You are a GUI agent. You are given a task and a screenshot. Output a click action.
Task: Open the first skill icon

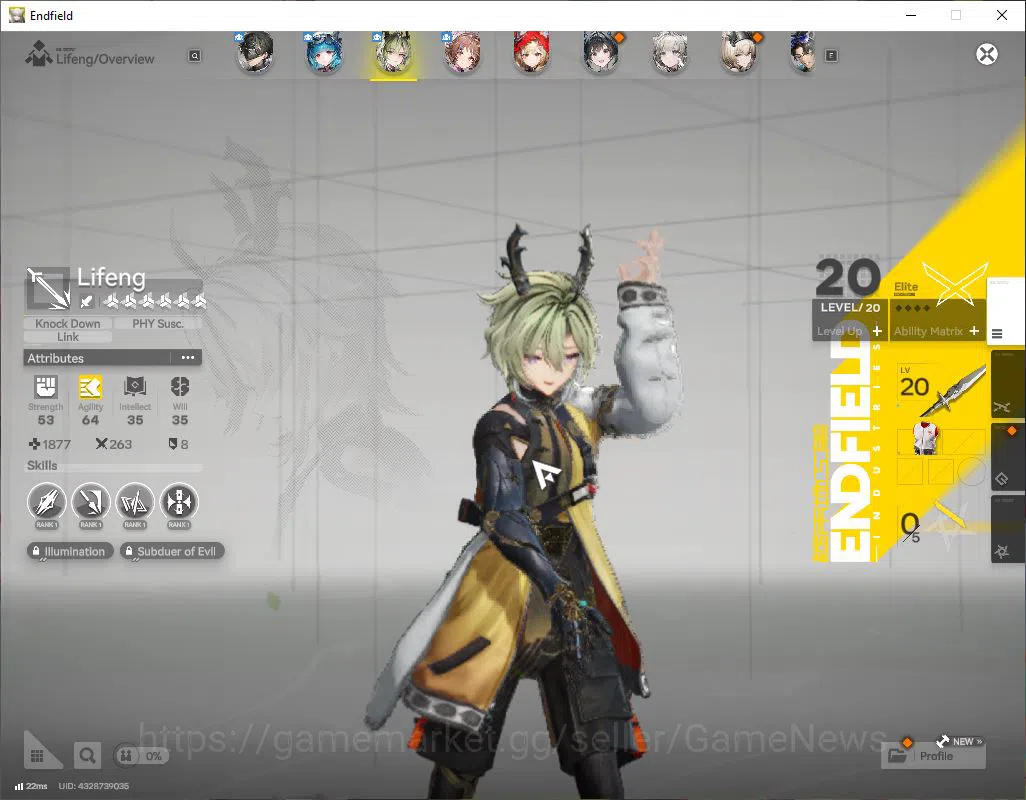pyautogui.click(x=46, y=502)
